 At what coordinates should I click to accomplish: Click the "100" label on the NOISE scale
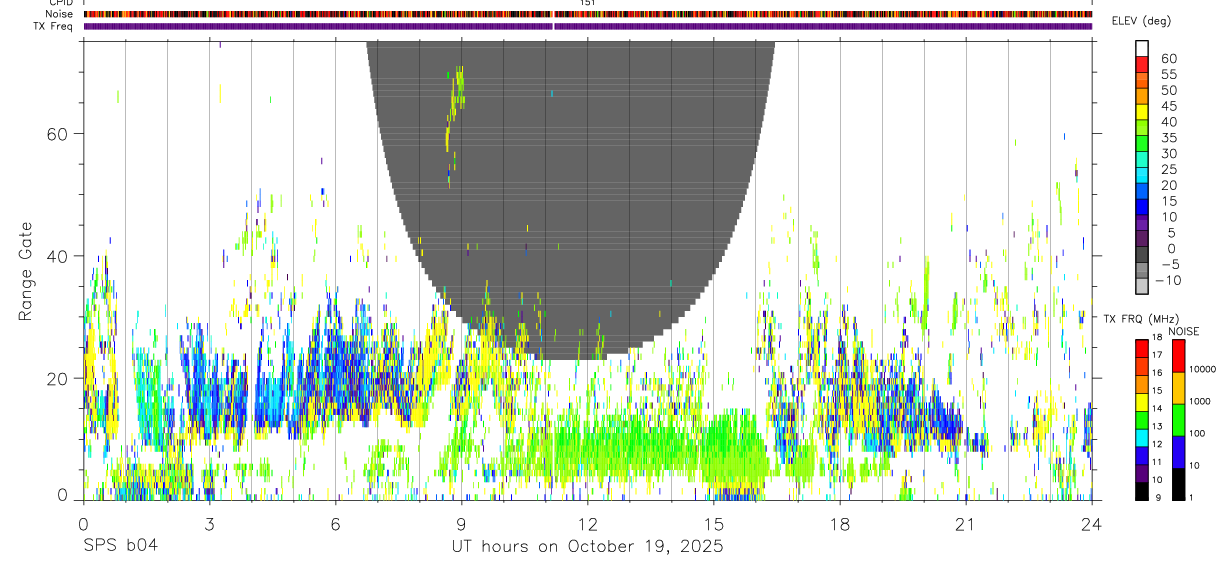tap(1198, 433)
